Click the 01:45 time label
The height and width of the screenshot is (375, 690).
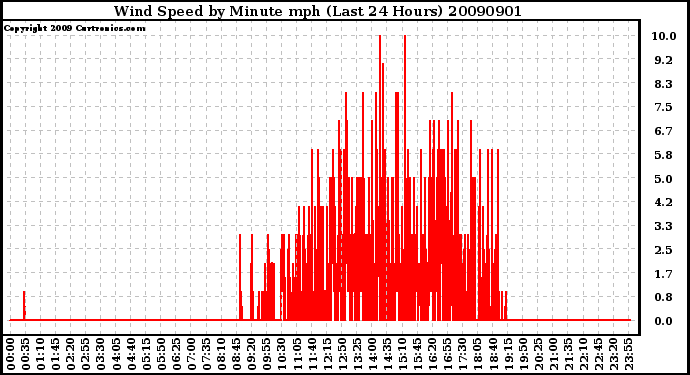pos(56,354)
